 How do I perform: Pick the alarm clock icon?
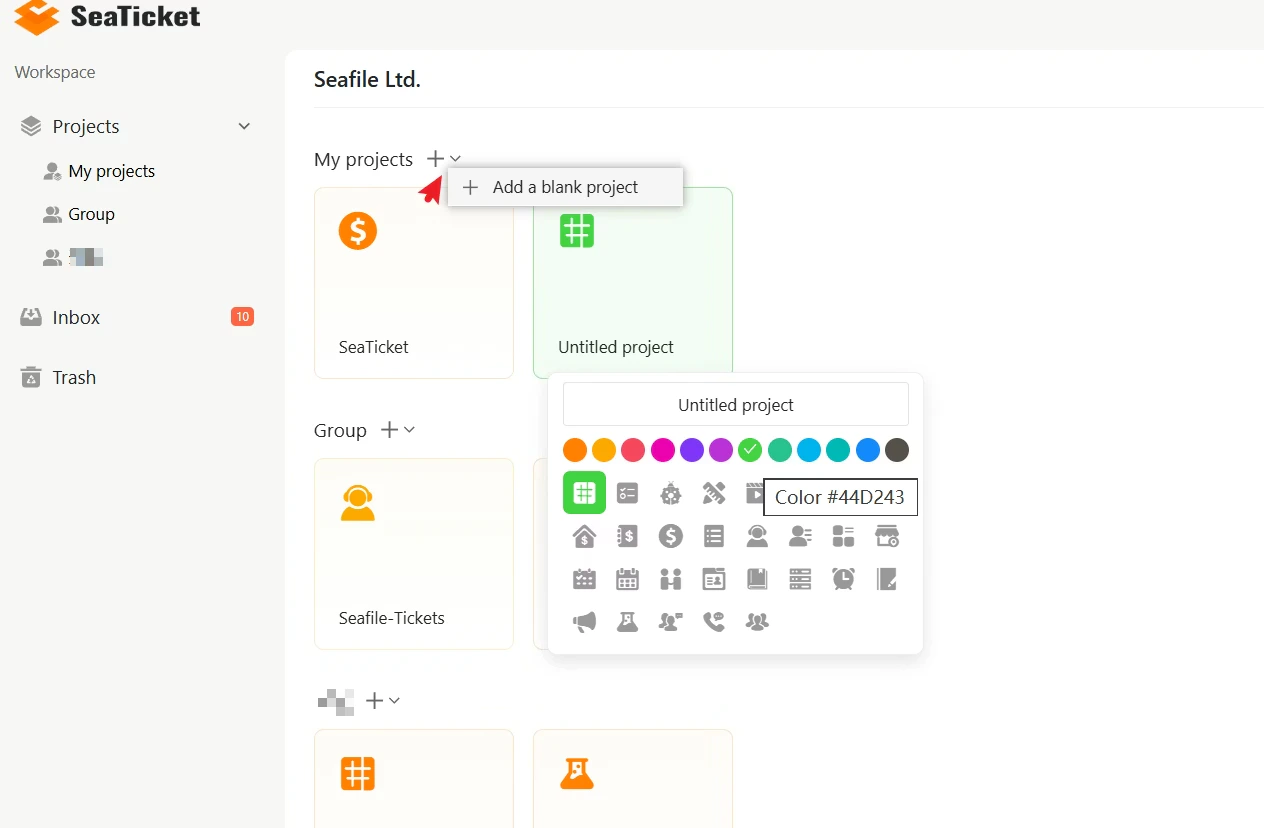coord(844,578)
